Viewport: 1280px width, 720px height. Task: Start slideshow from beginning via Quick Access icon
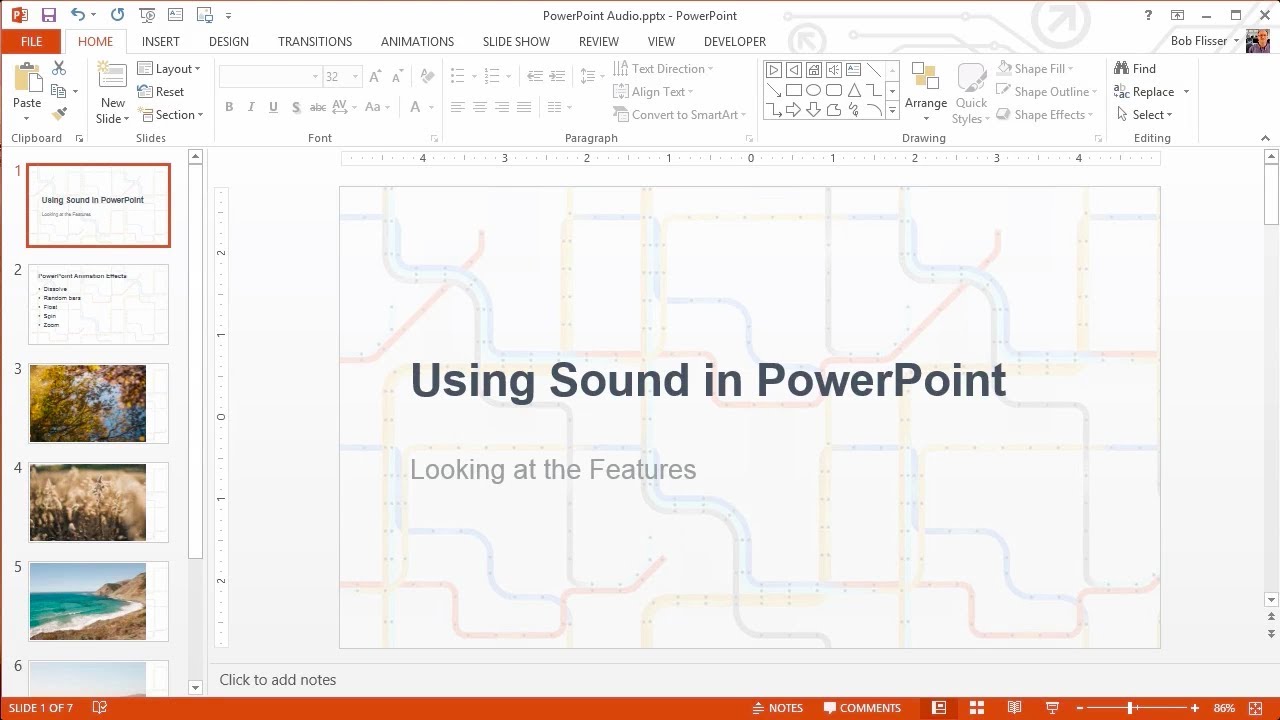coord(147,15)
